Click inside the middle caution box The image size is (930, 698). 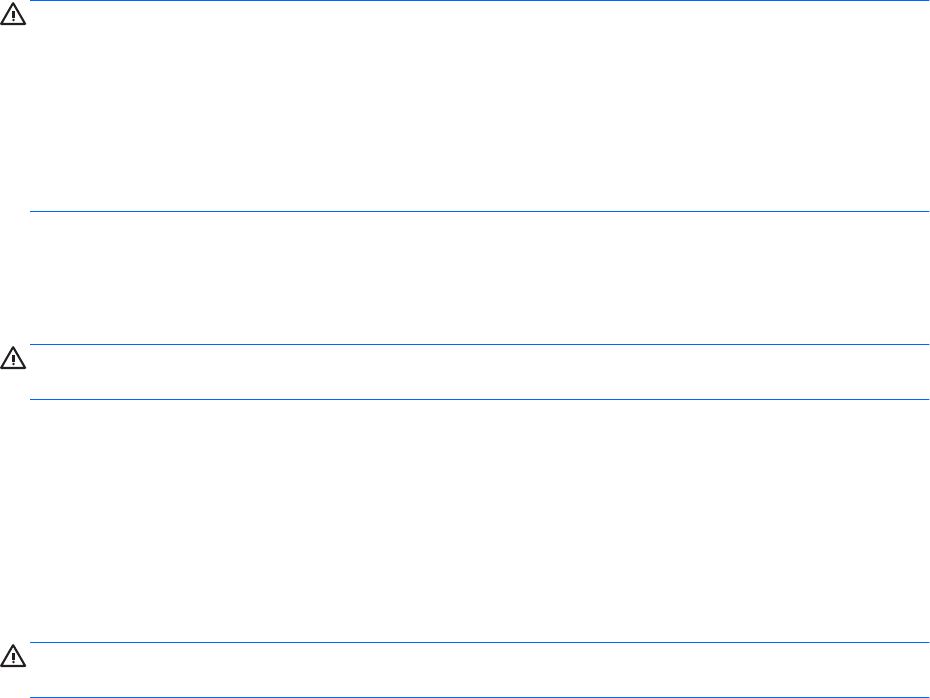pos(479,372)
